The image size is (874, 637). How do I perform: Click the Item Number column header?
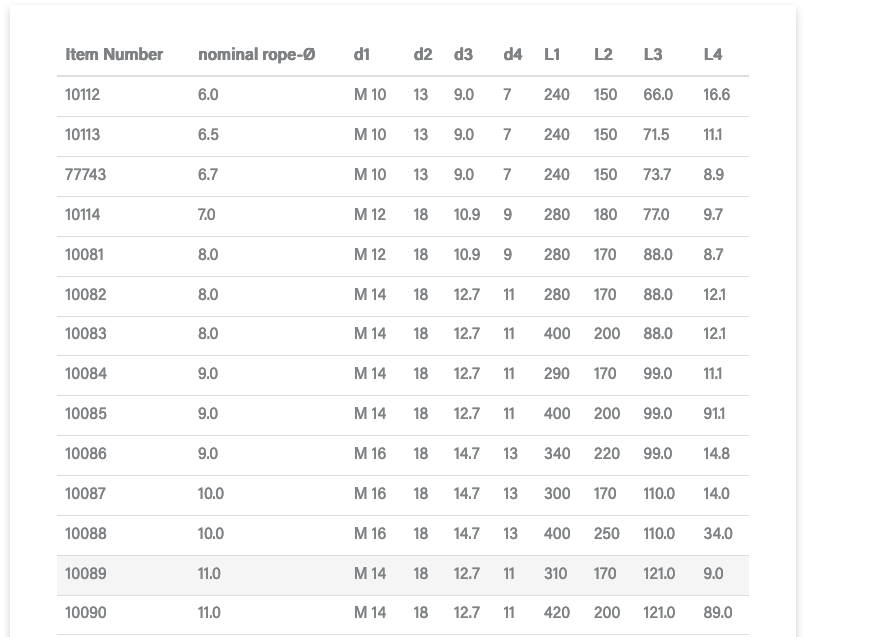(114, 55)
